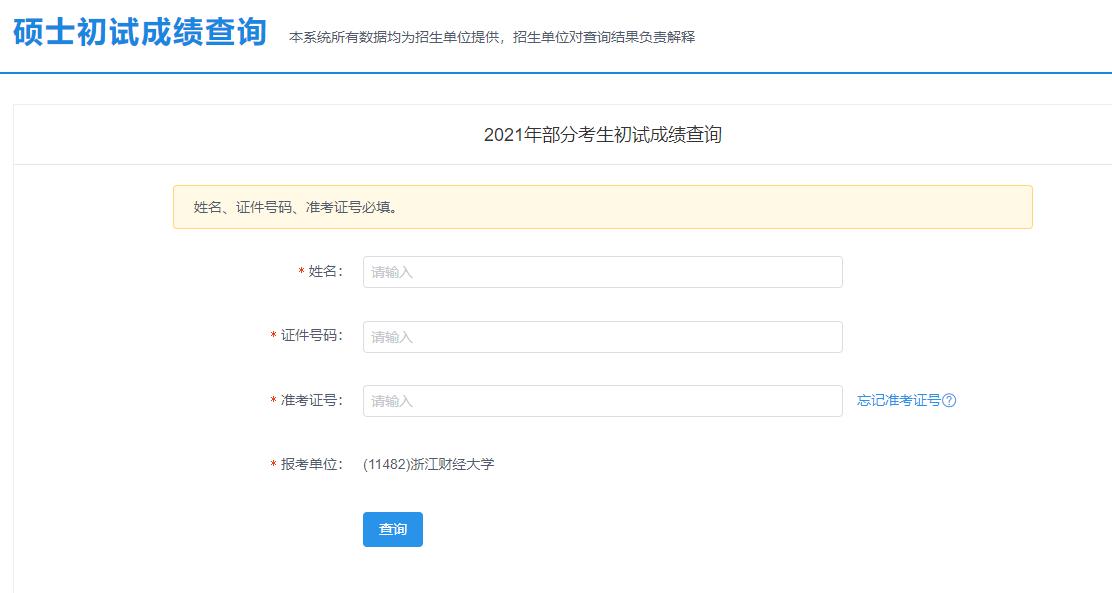Click the red asterisk beside 报考单位

point(273,465)
